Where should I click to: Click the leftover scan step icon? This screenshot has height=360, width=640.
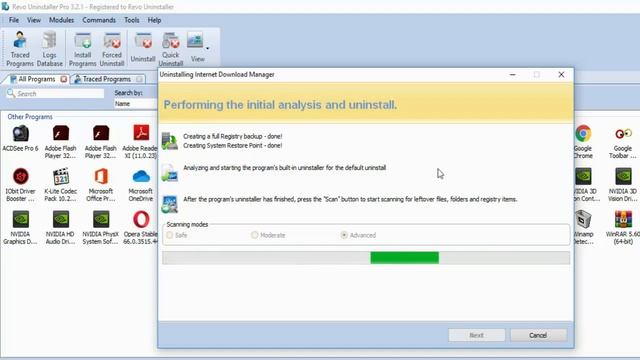169,204
